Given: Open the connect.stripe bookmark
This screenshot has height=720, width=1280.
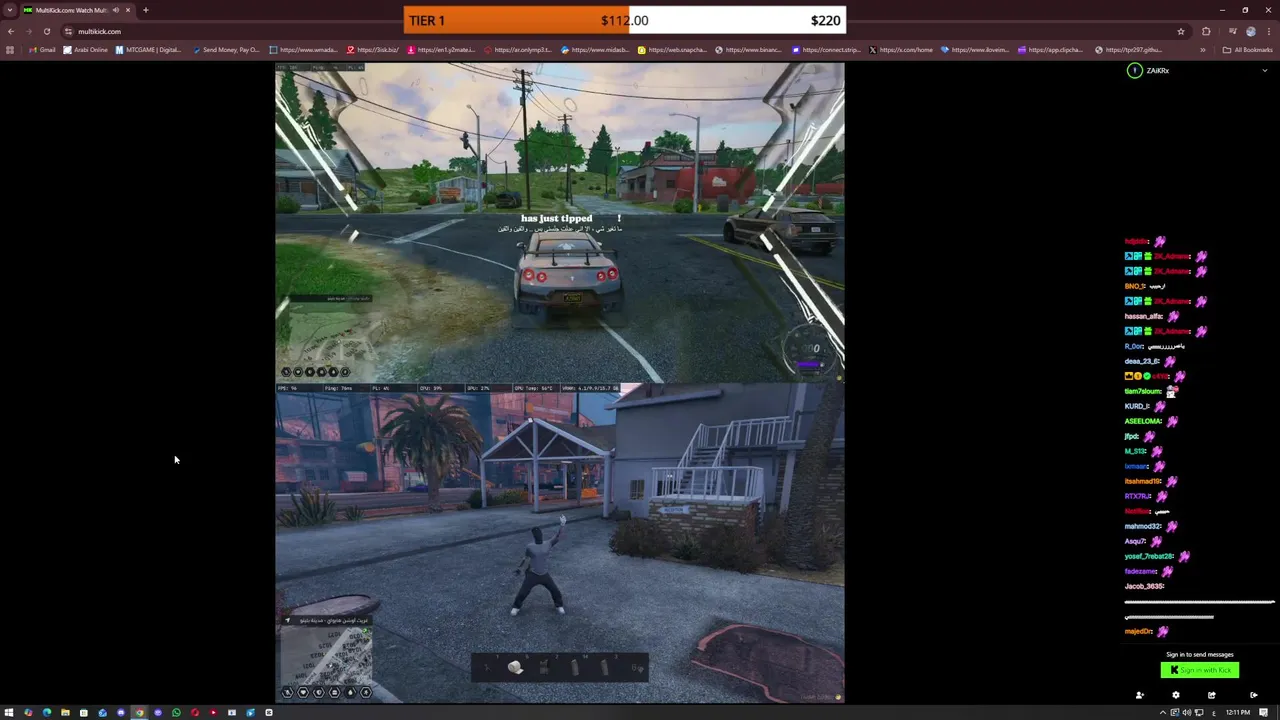Looking at the screenshot, I should (x=826, y=50).
